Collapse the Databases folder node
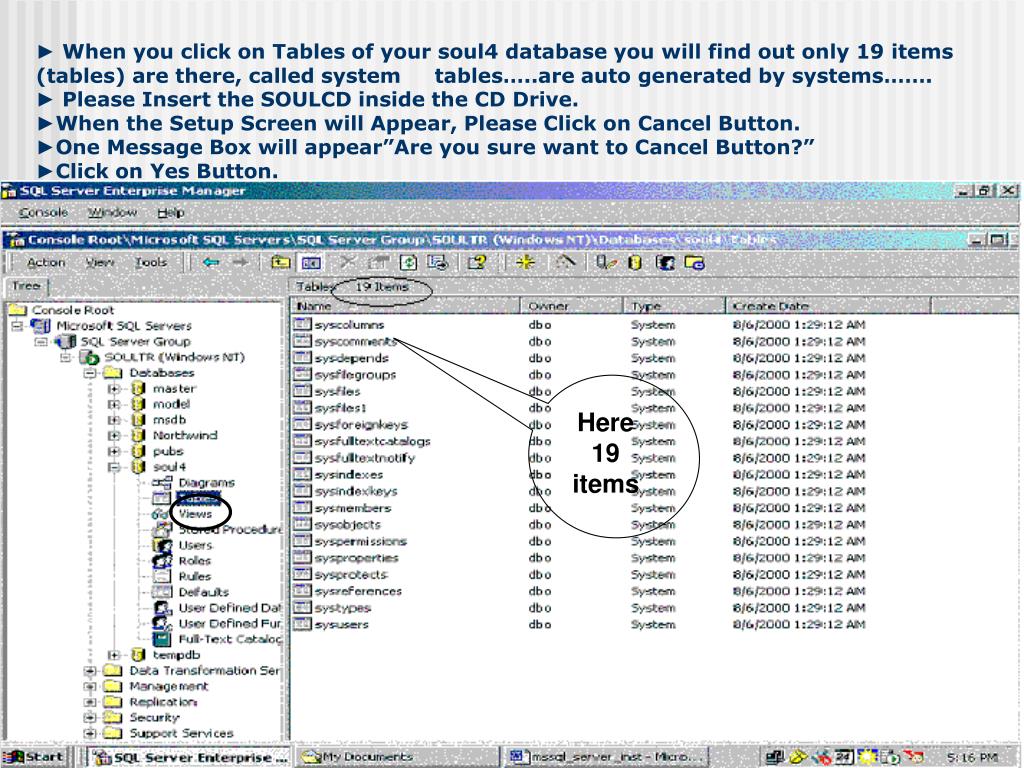Screen dimensions: 1024x768 90,373
